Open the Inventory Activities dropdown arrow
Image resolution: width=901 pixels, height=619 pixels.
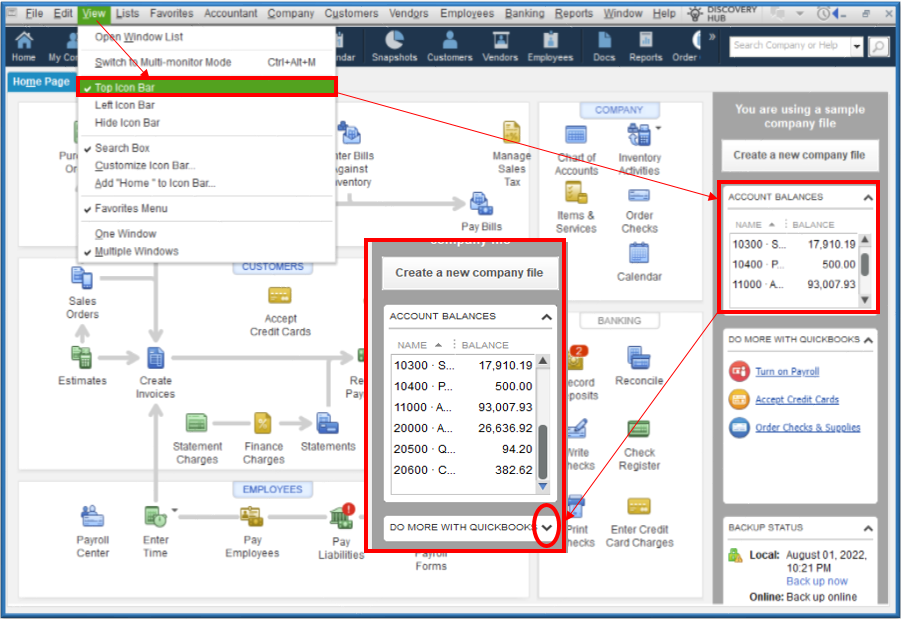(658, 128)
